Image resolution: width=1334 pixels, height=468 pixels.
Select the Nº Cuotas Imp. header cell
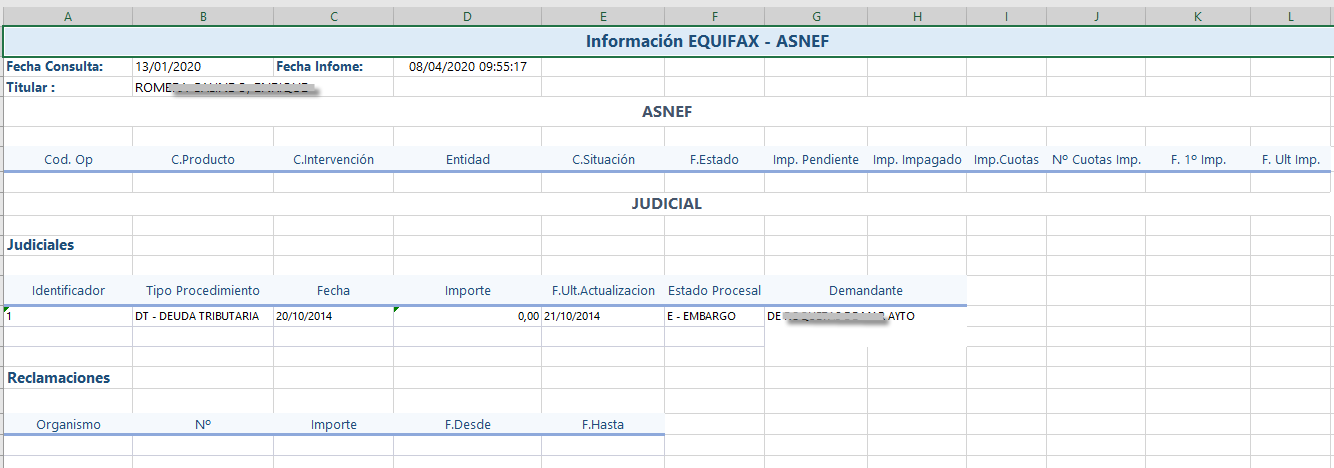tap(1096, 159)
